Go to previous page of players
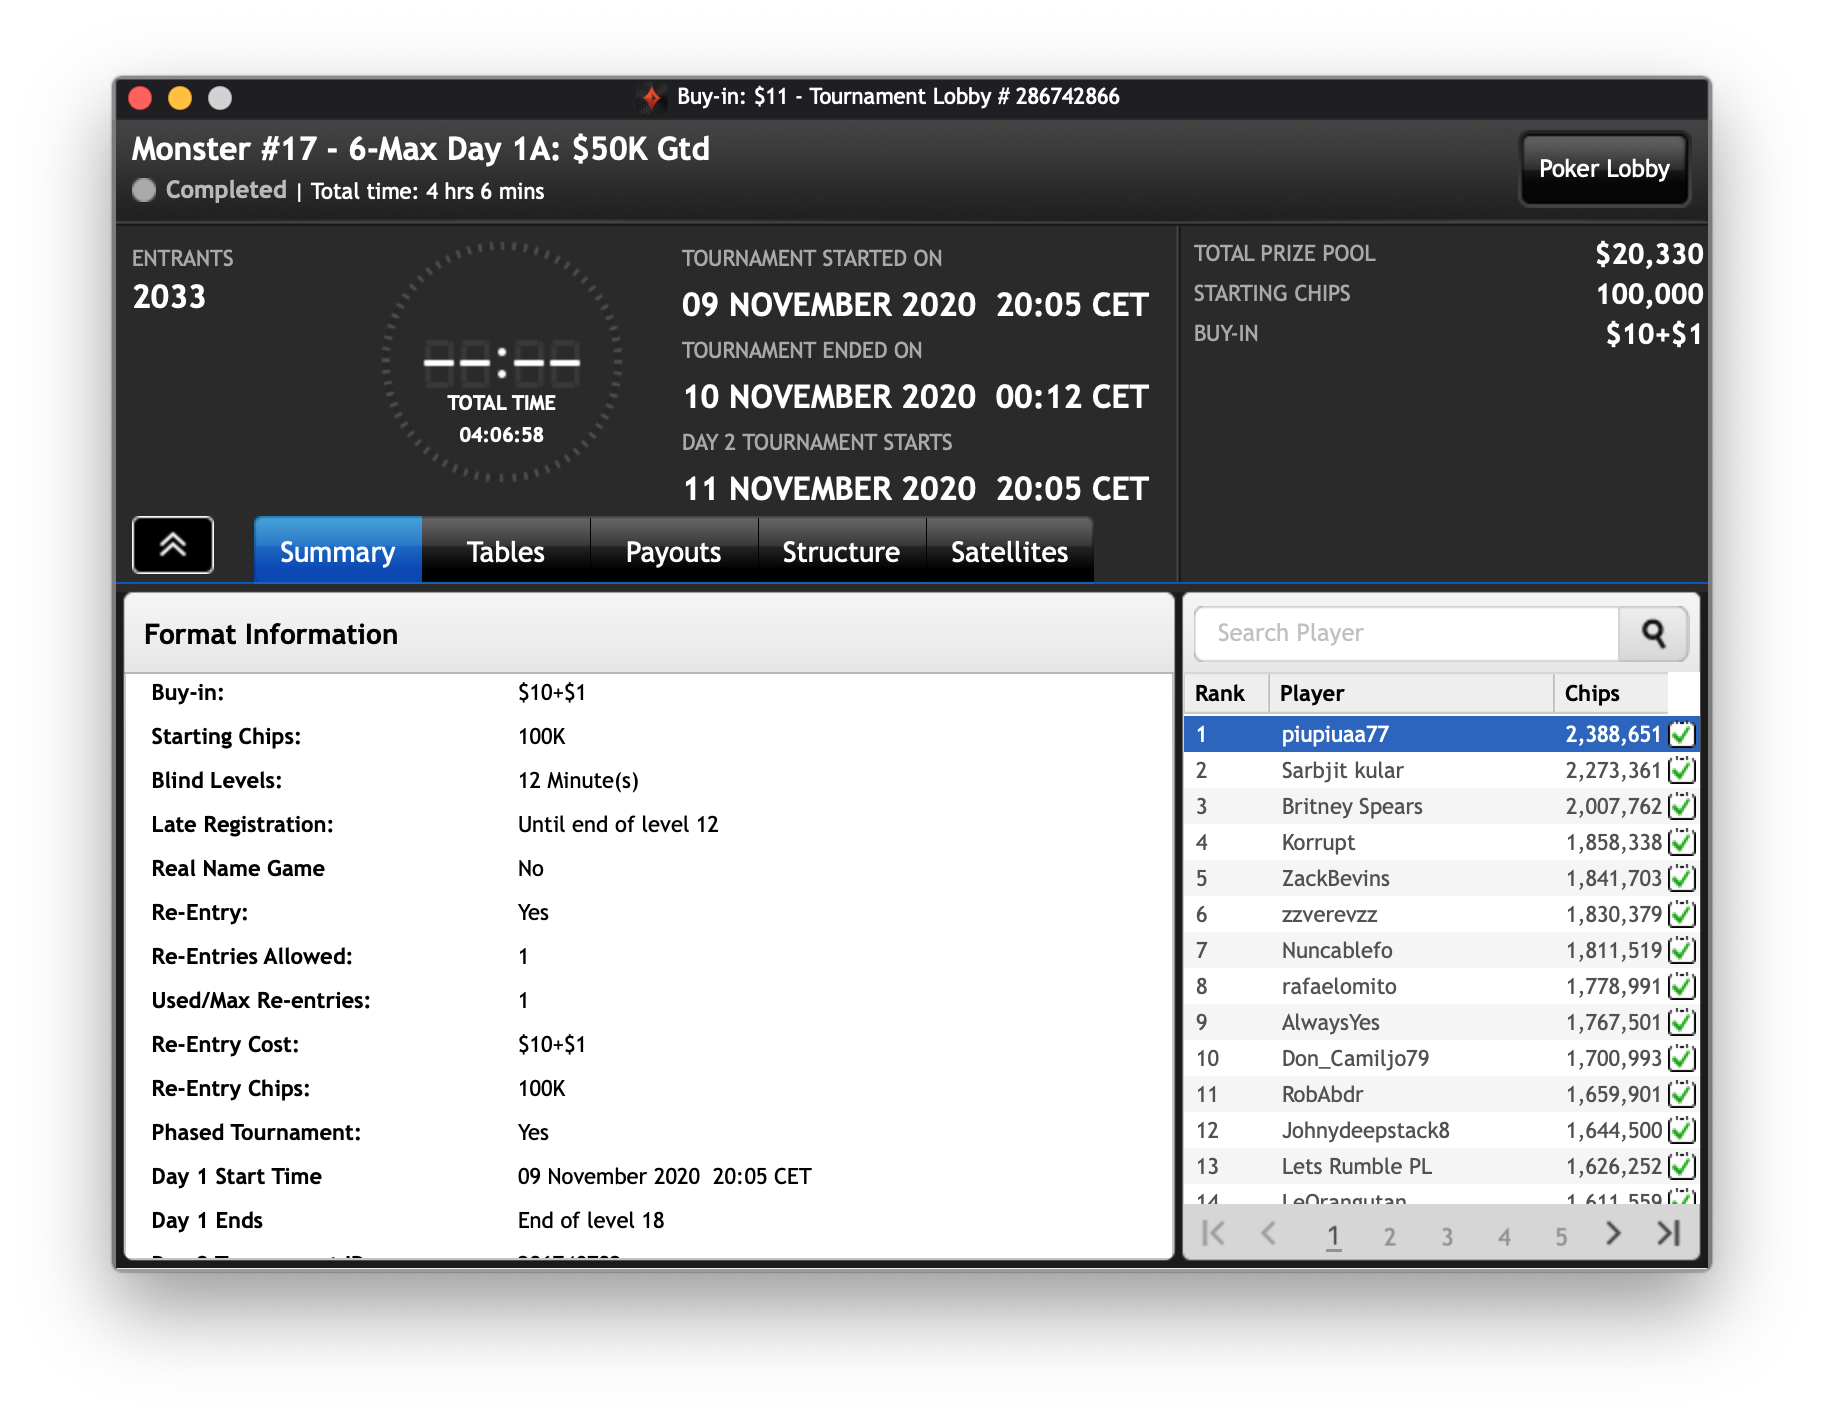 point(1268,1234)
